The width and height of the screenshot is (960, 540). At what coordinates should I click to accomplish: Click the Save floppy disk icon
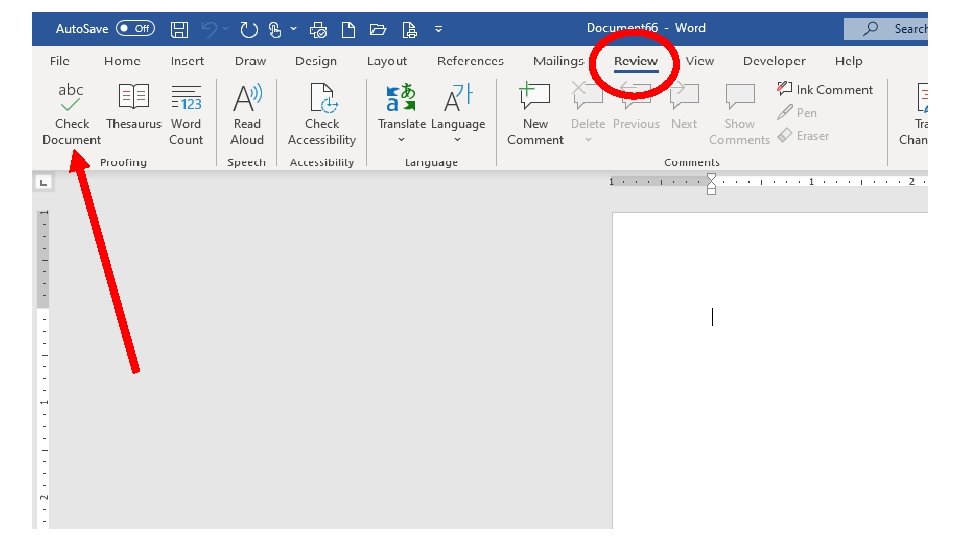179,29
